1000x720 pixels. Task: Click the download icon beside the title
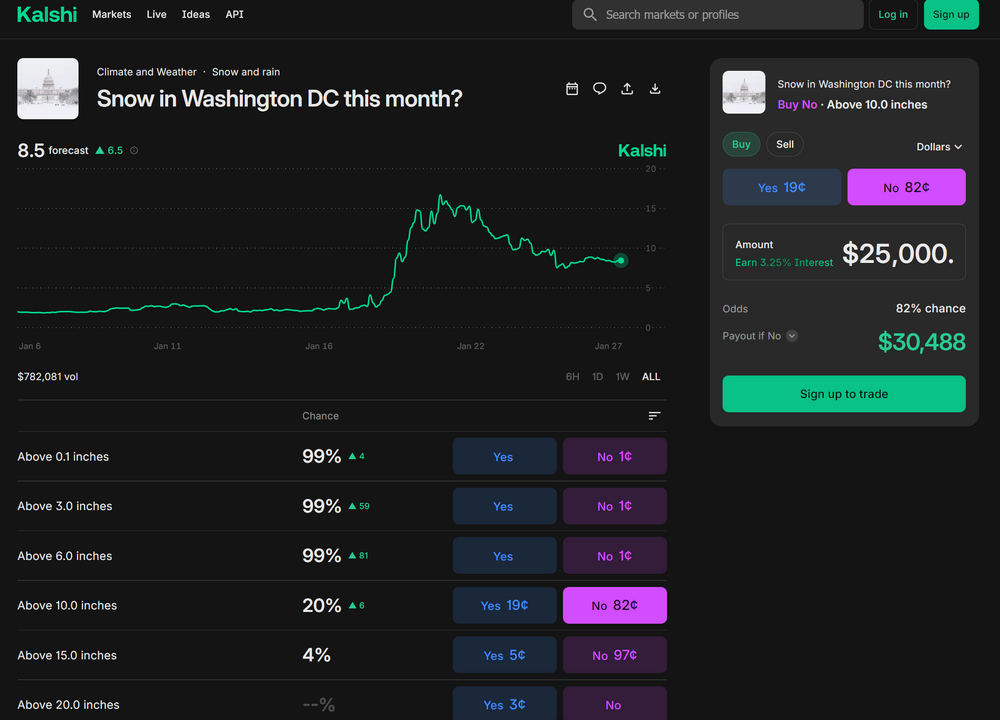[655, 89]
